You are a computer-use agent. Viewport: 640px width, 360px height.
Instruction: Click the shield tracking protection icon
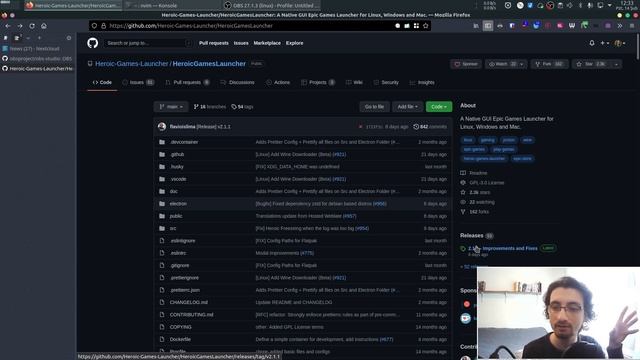pos(94,26)
